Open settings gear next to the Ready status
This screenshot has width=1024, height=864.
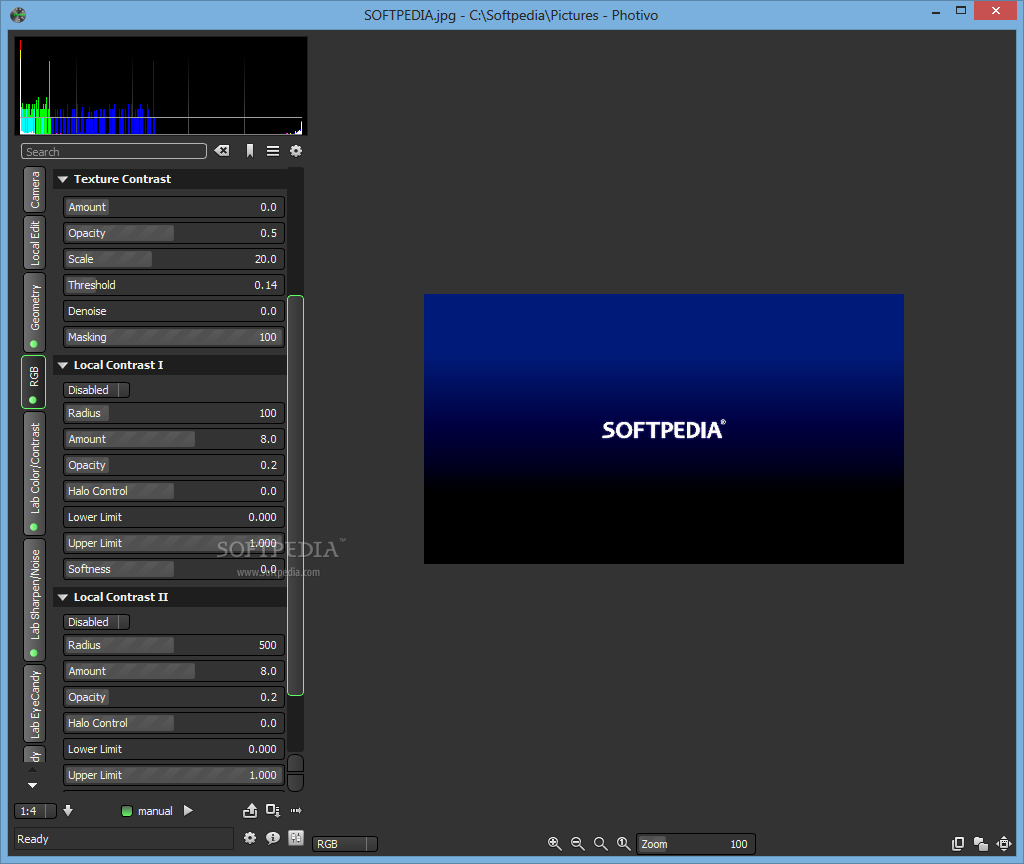(x=250, y=838)
